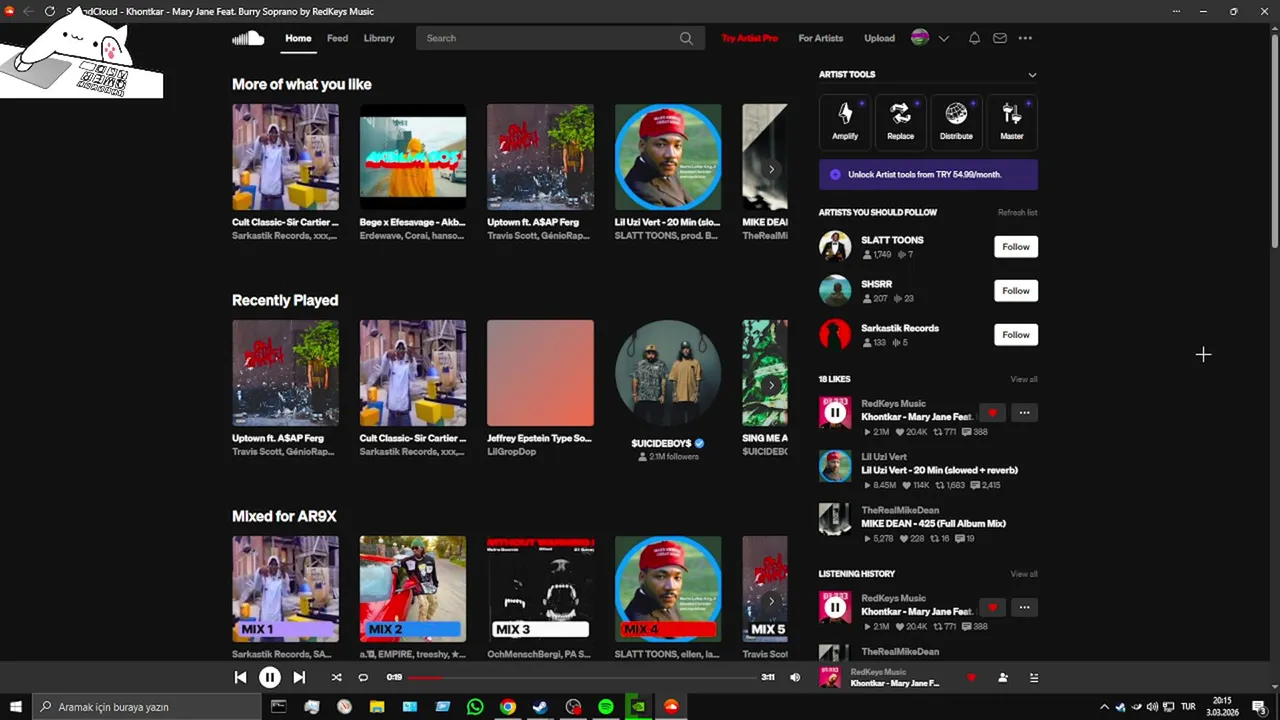Select the Master artist tool
Viewport: 1280px width, 720px height.
click(1012, 121)
